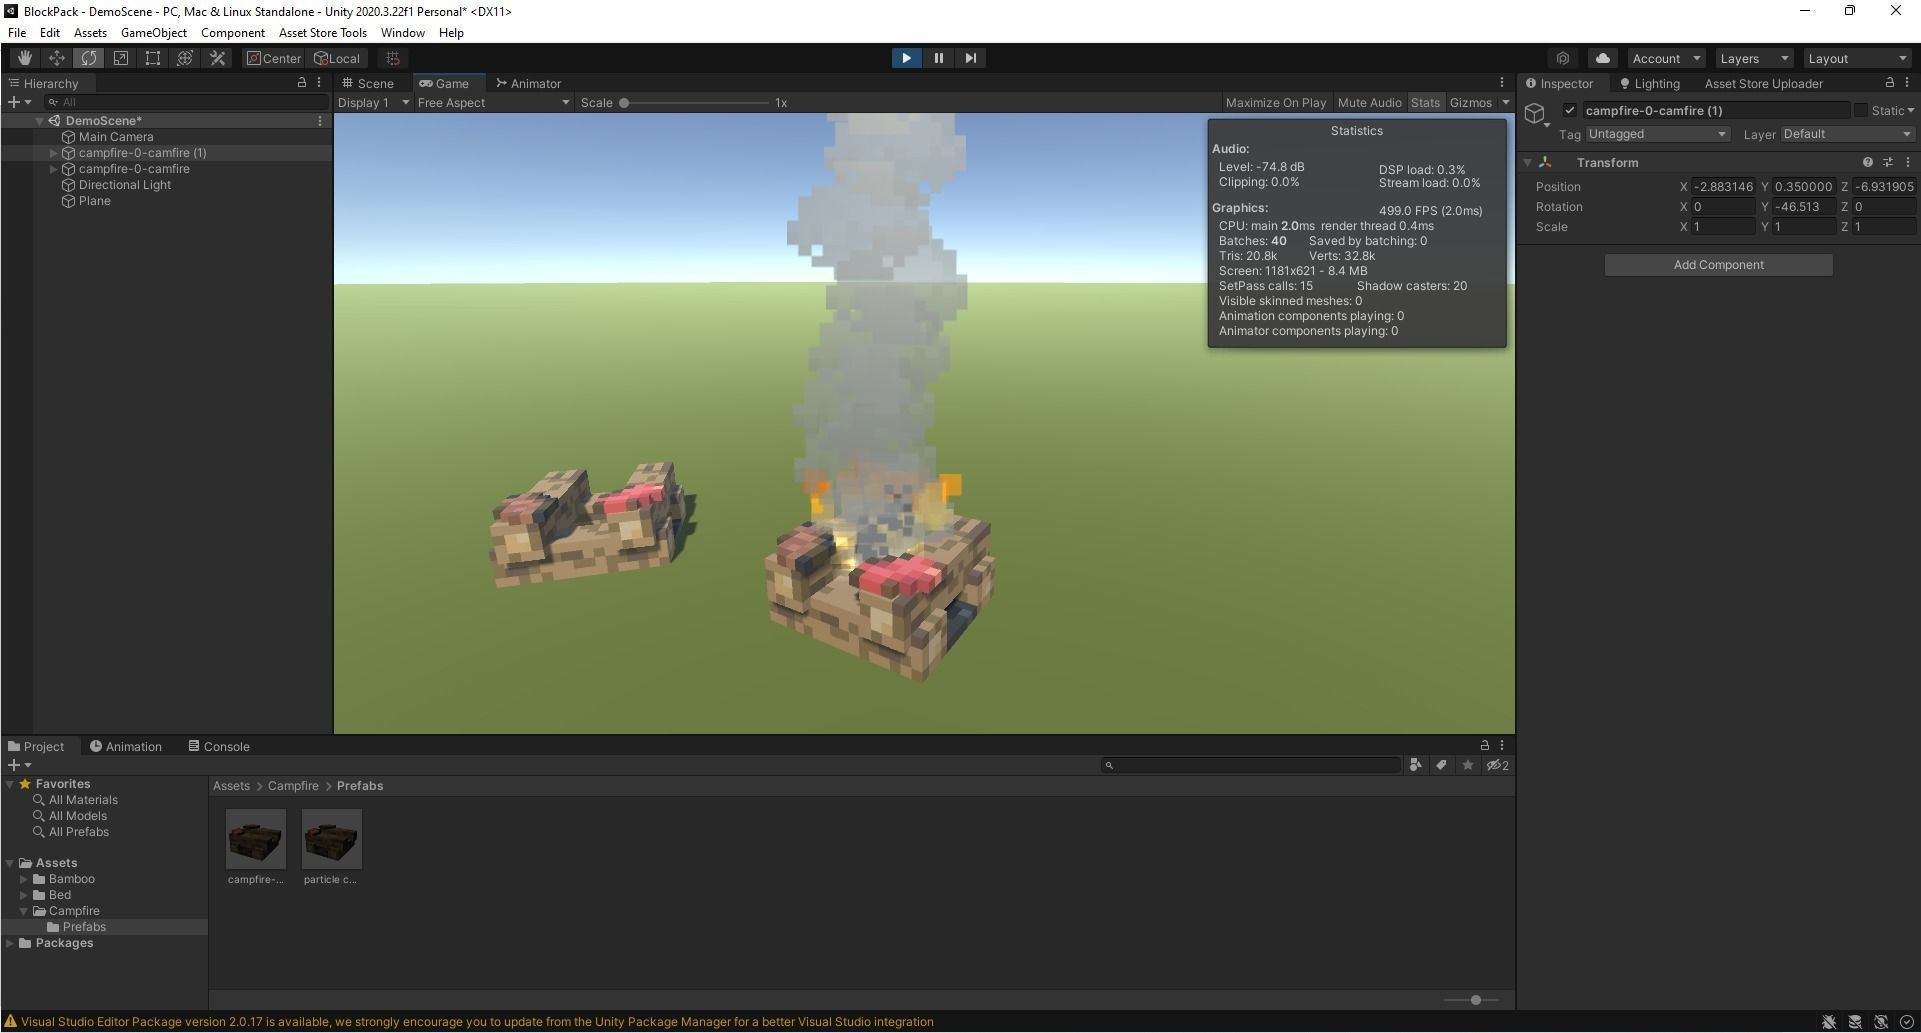This screenshot has height=1033, width=1921.
Task: Enable Maximize On Play
Action: click(1275, 102)
